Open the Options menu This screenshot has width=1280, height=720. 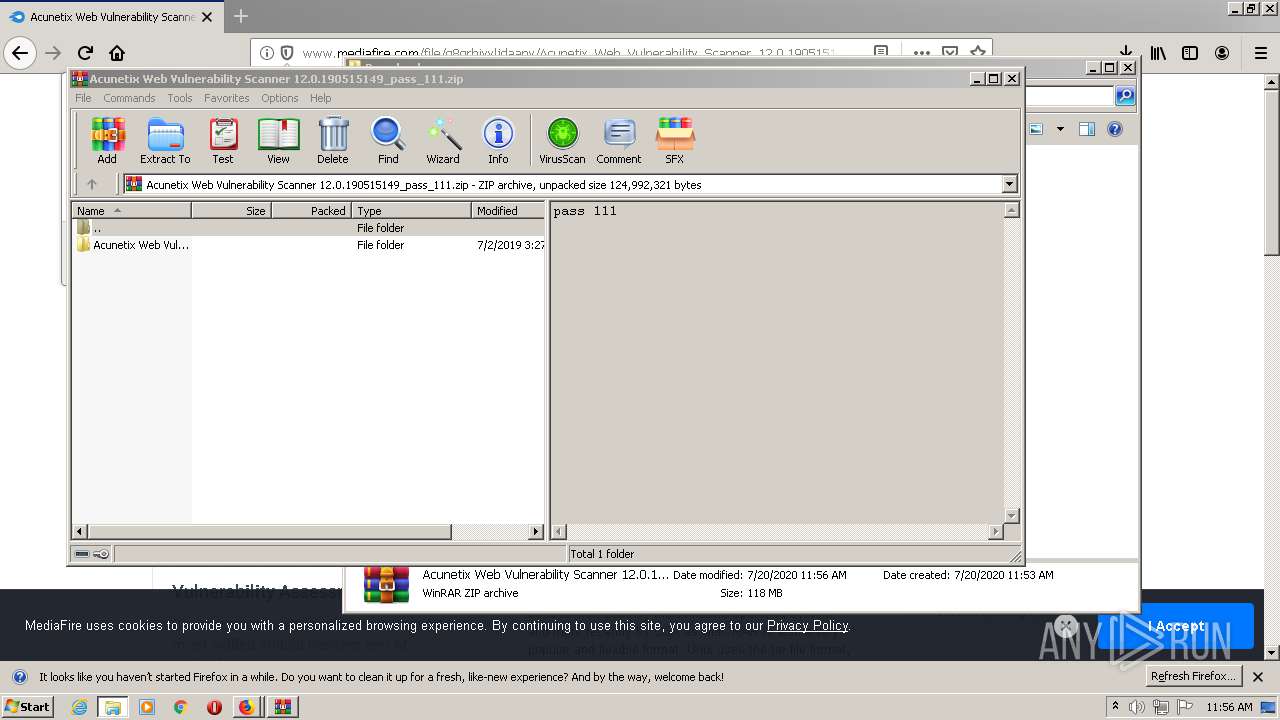280,98
